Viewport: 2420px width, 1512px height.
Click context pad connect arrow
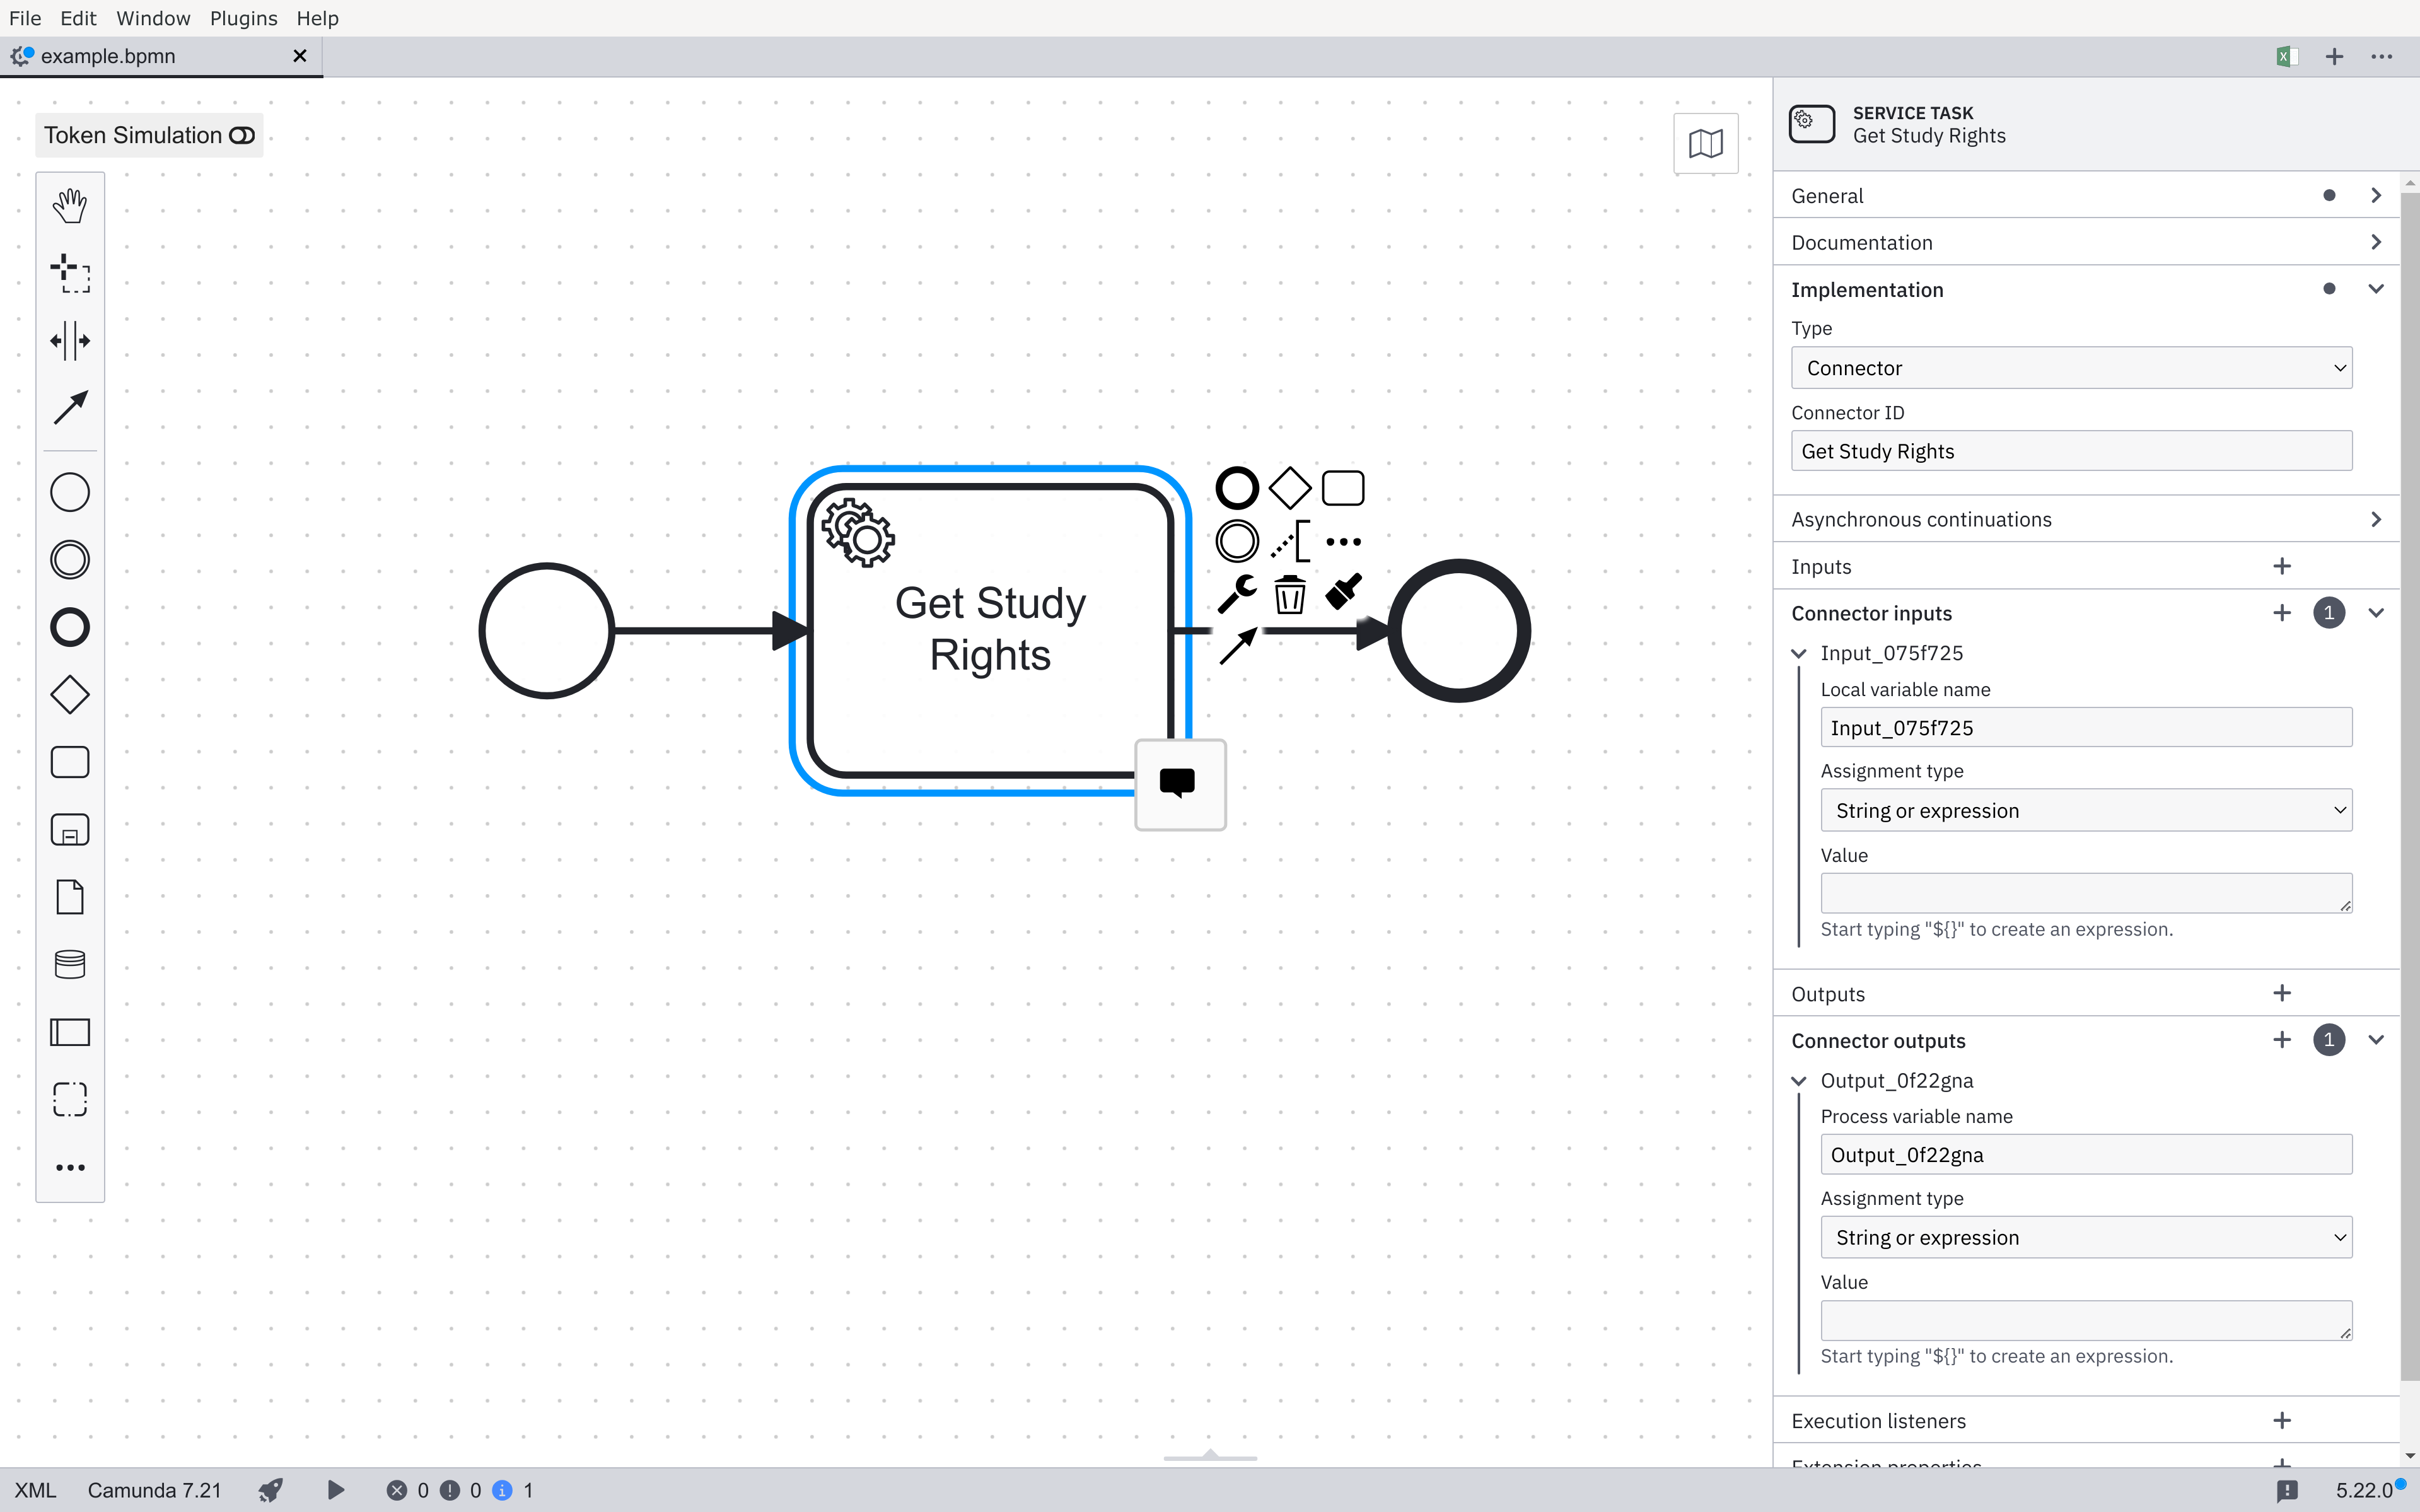[x=1237, y=647]
